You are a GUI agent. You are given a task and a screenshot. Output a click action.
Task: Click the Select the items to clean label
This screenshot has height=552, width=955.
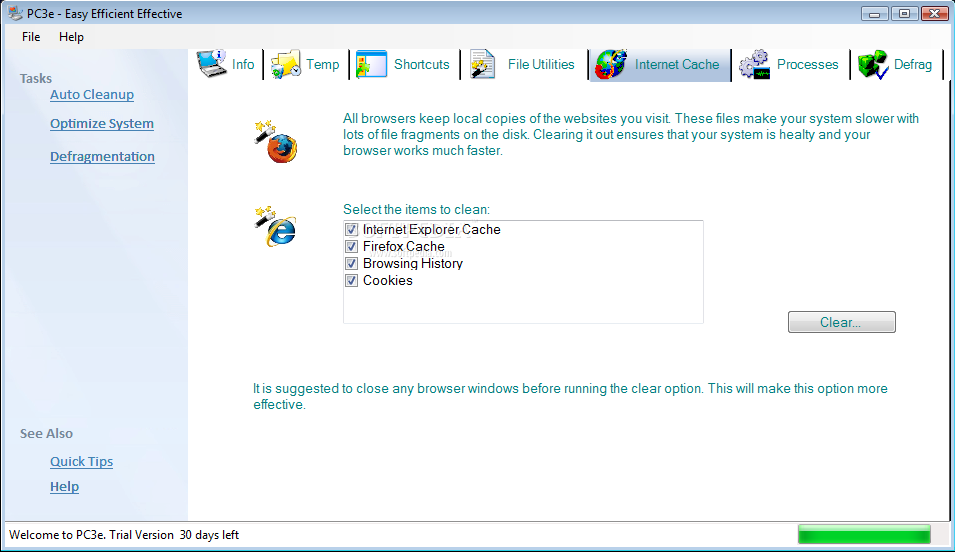pos(416,210)
